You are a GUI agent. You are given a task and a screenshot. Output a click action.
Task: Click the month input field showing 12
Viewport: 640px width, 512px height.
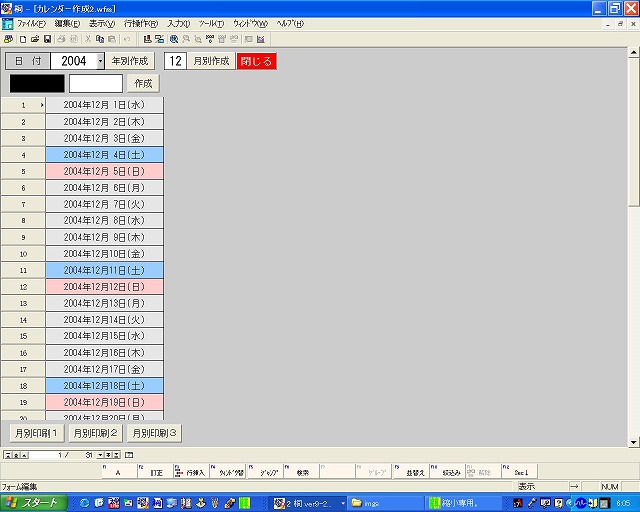pos(175,61)
